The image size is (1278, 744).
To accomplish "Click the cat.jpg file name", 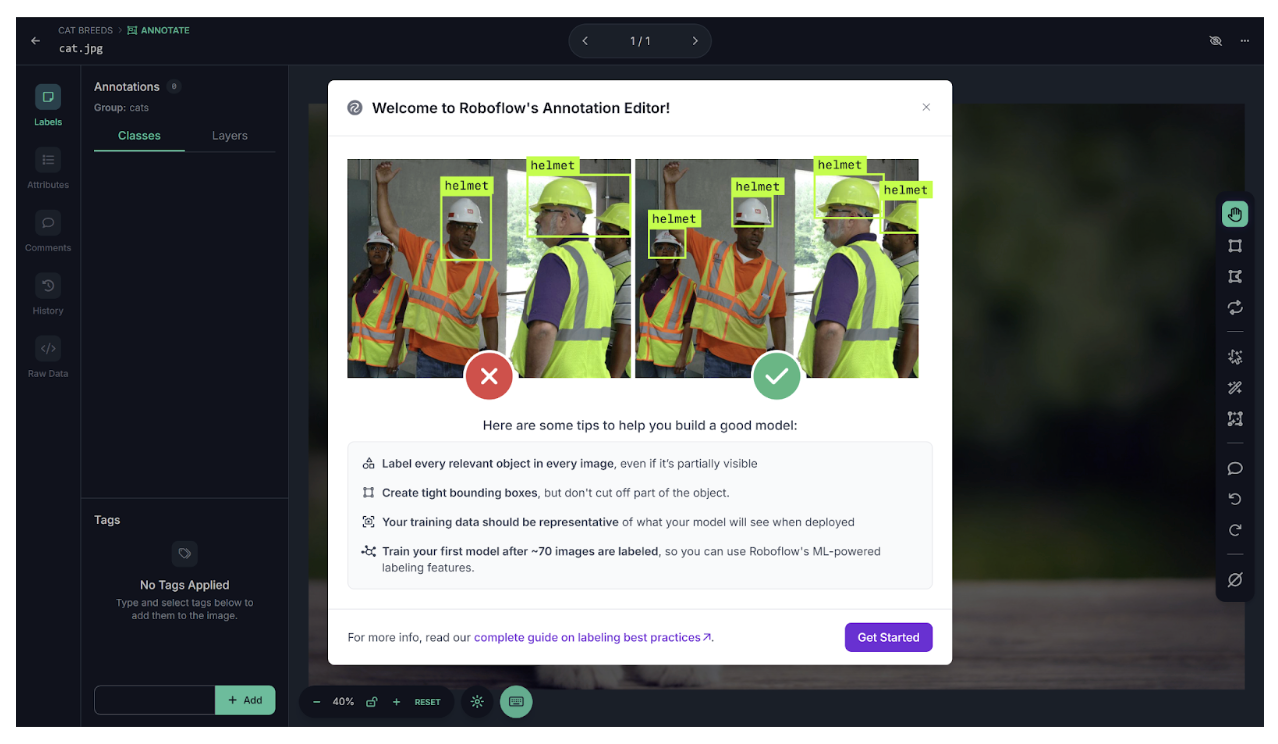I will point(81,48).
